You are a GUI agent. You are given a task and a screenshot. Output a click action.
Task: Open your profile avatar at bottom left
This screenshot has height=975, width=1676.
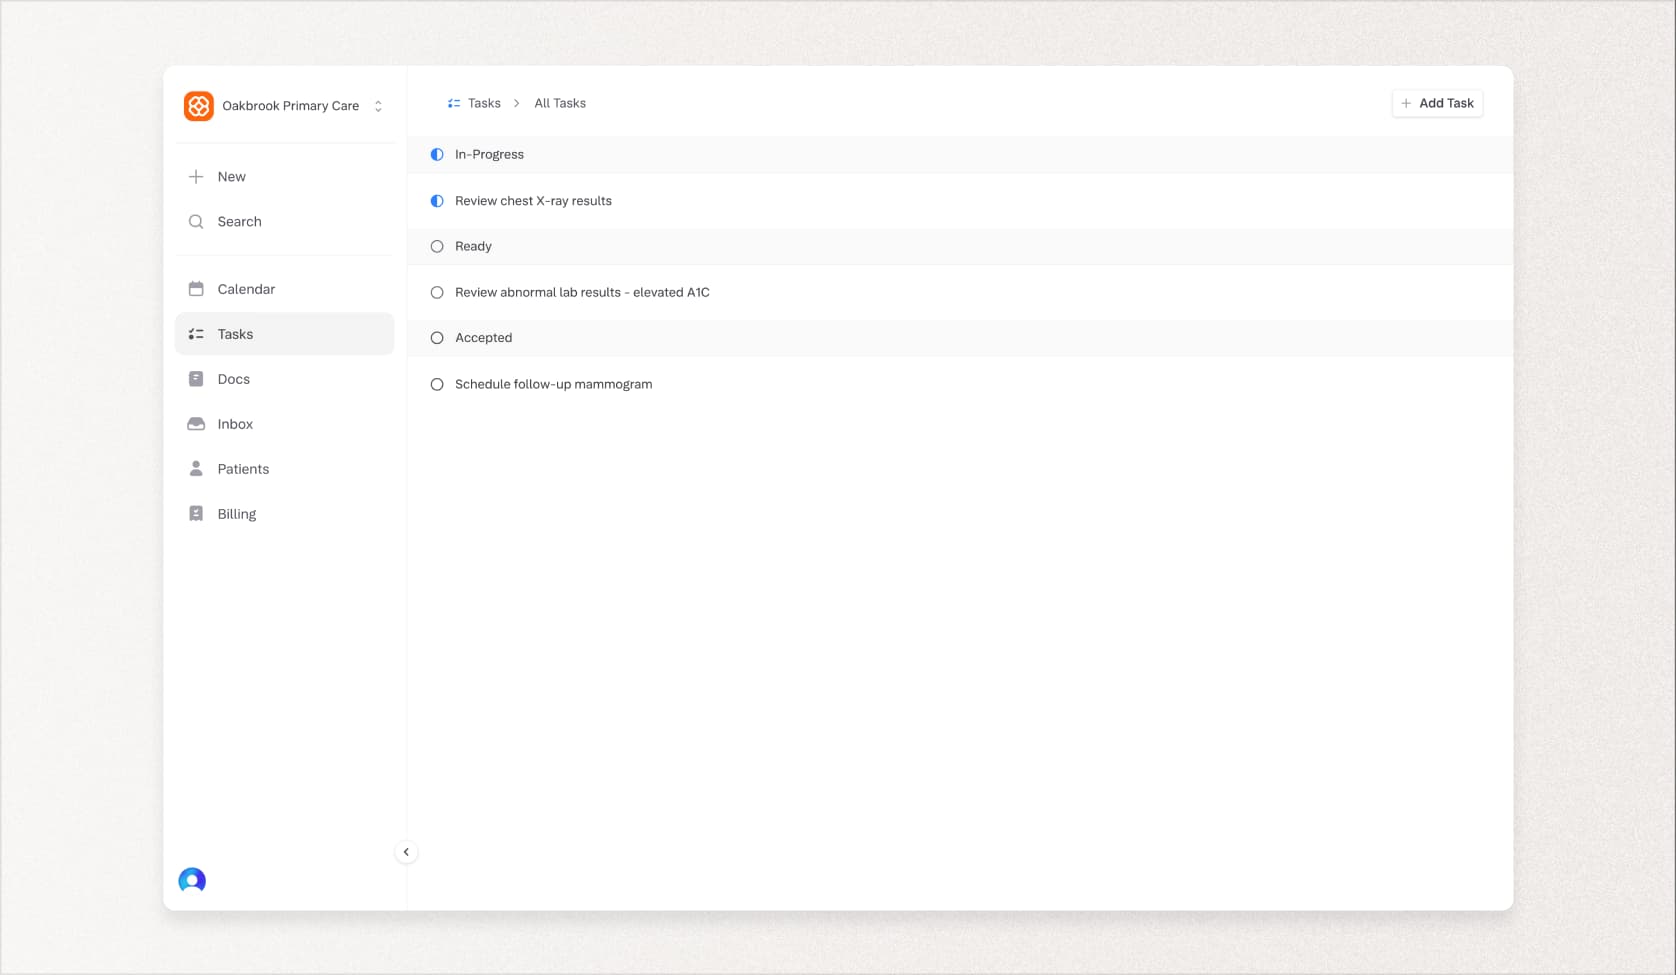191,880
